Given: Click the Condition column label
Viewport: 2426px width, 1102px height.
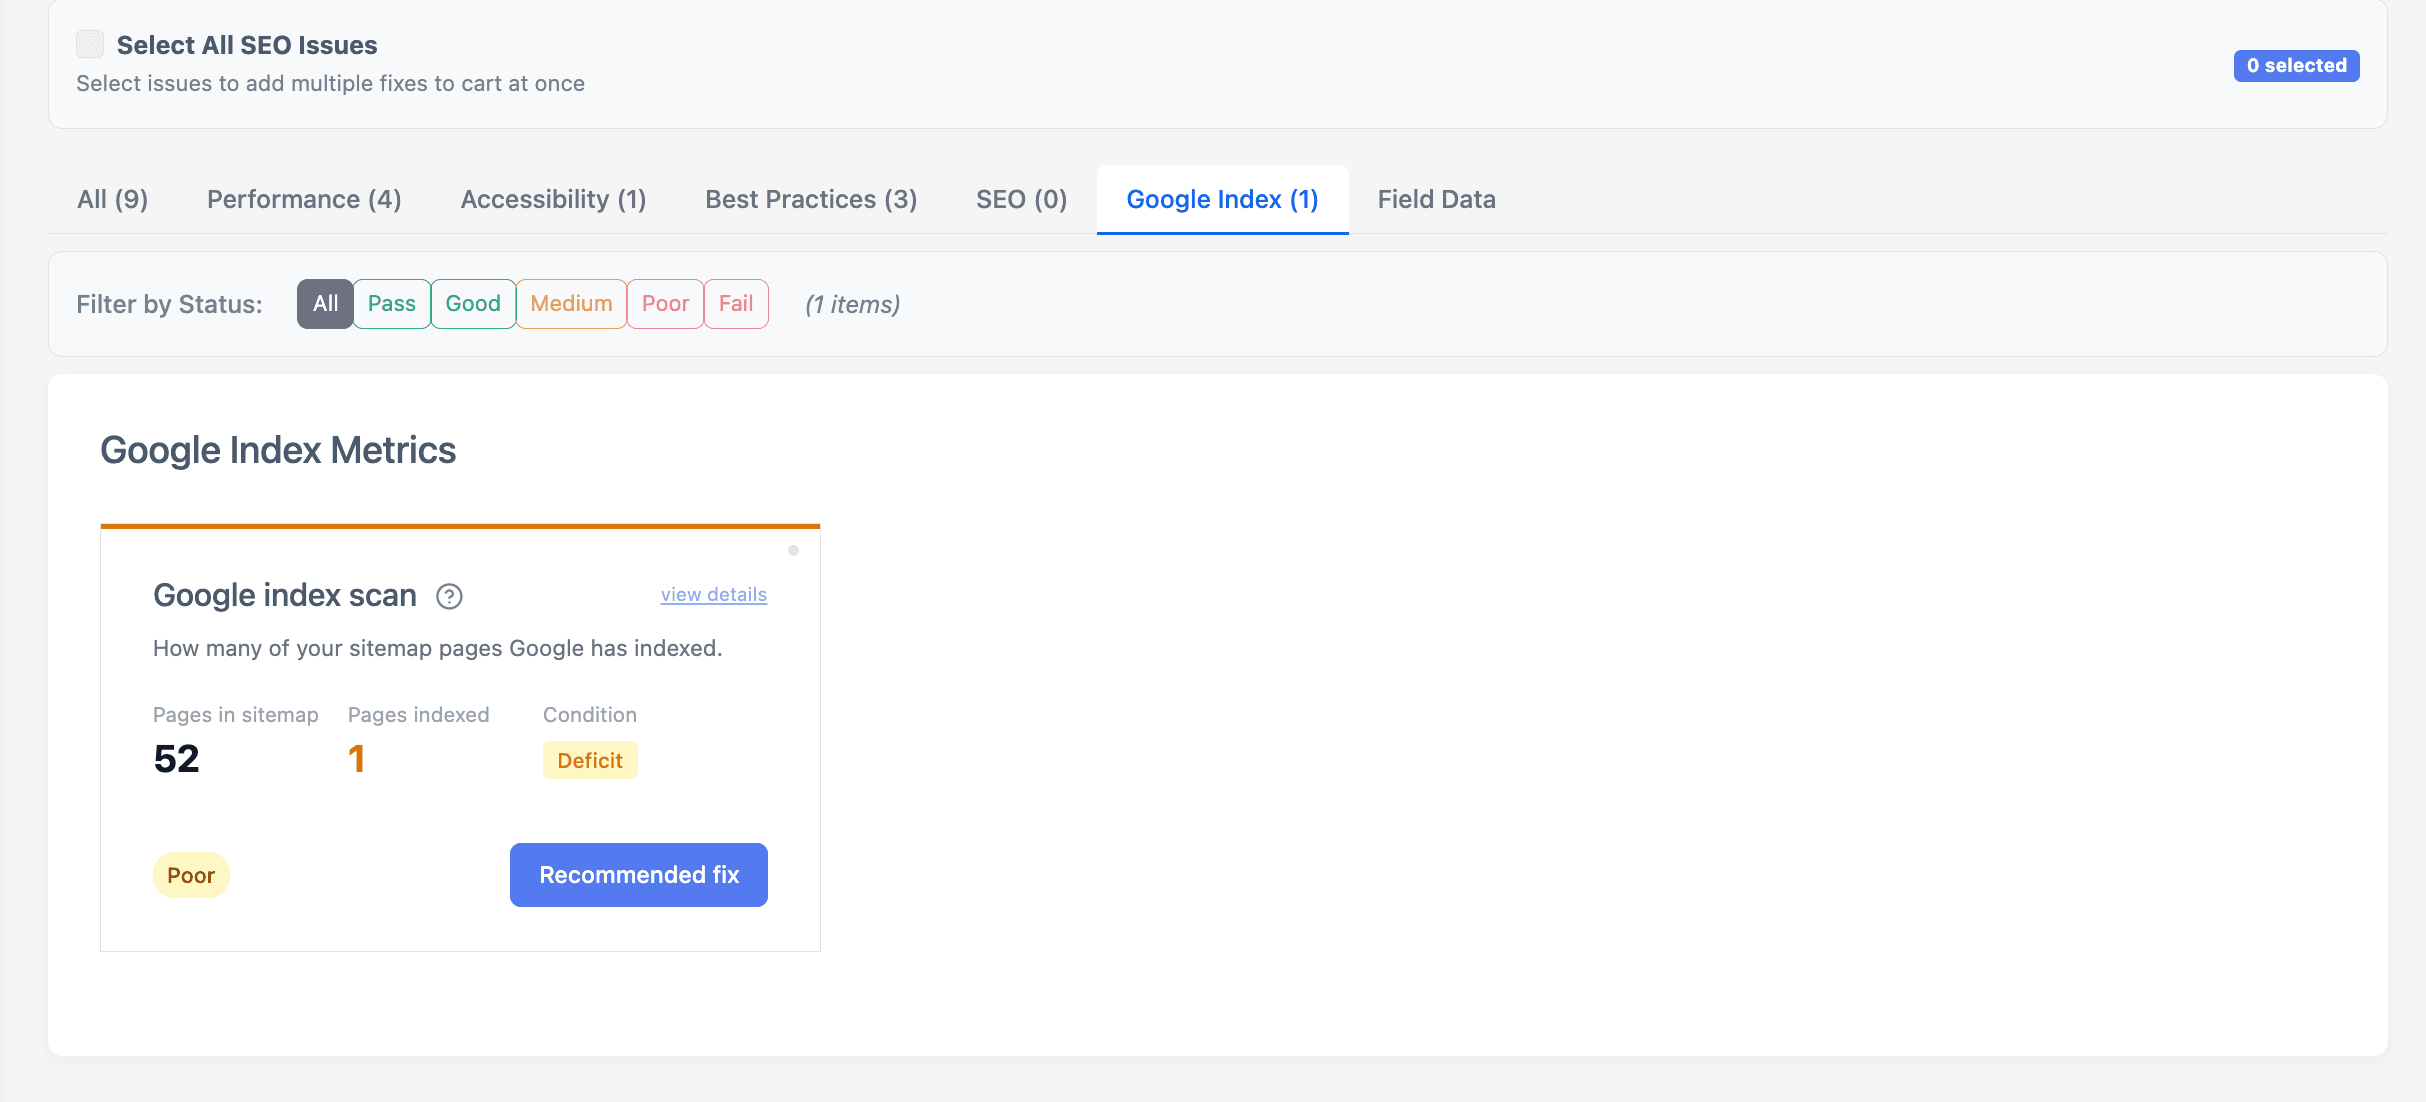Looking at the screenshot, I should (x=590, y=715).
